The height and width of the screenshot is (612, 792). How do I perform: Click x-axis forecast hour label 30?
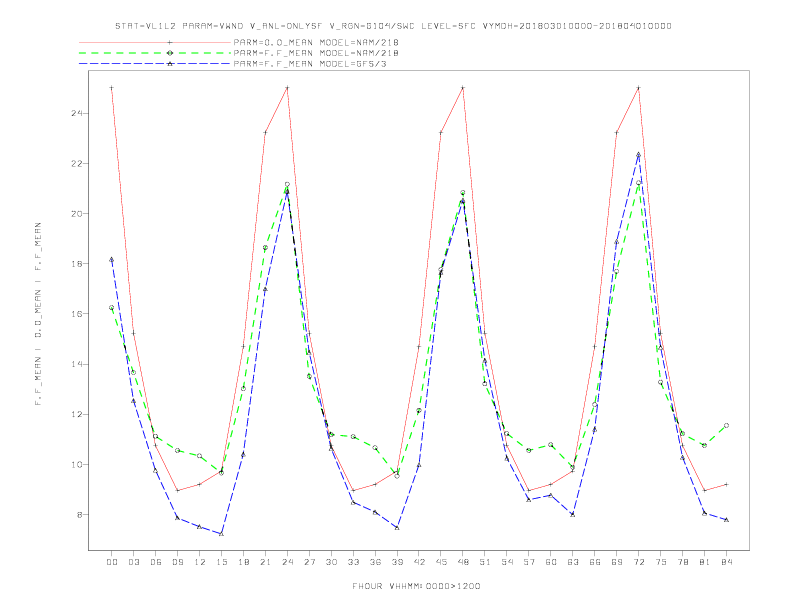[x=331, y=562]
